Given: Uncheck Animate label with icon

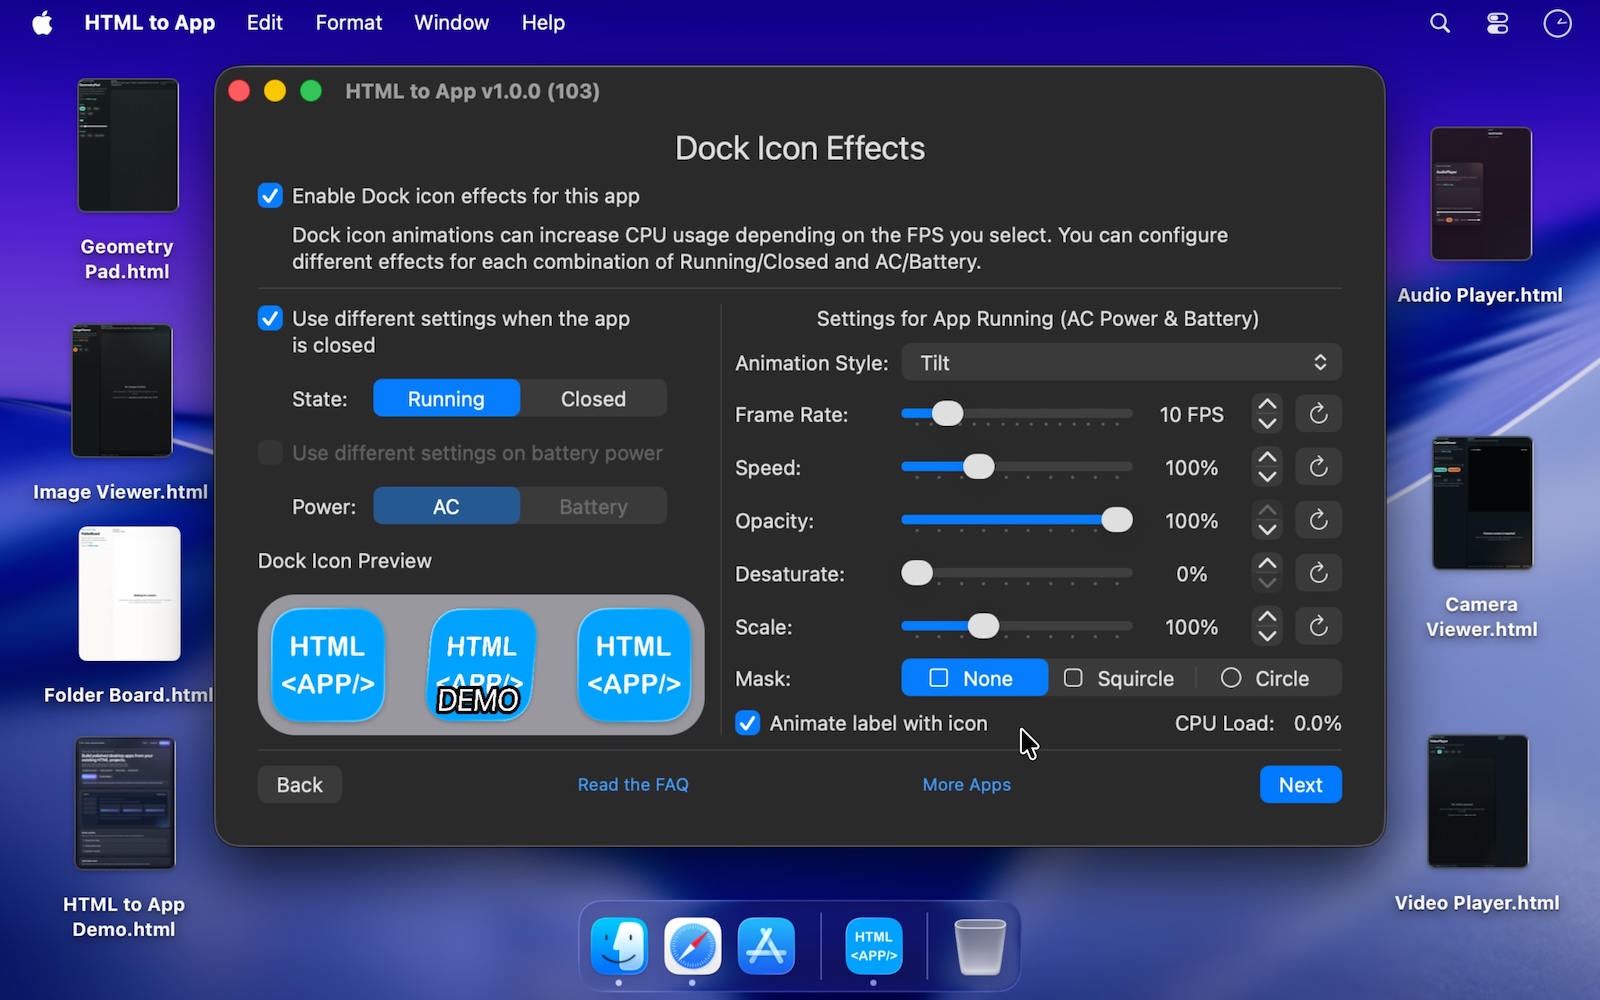Looking at the screenshot, I should [x=748, y=723].
